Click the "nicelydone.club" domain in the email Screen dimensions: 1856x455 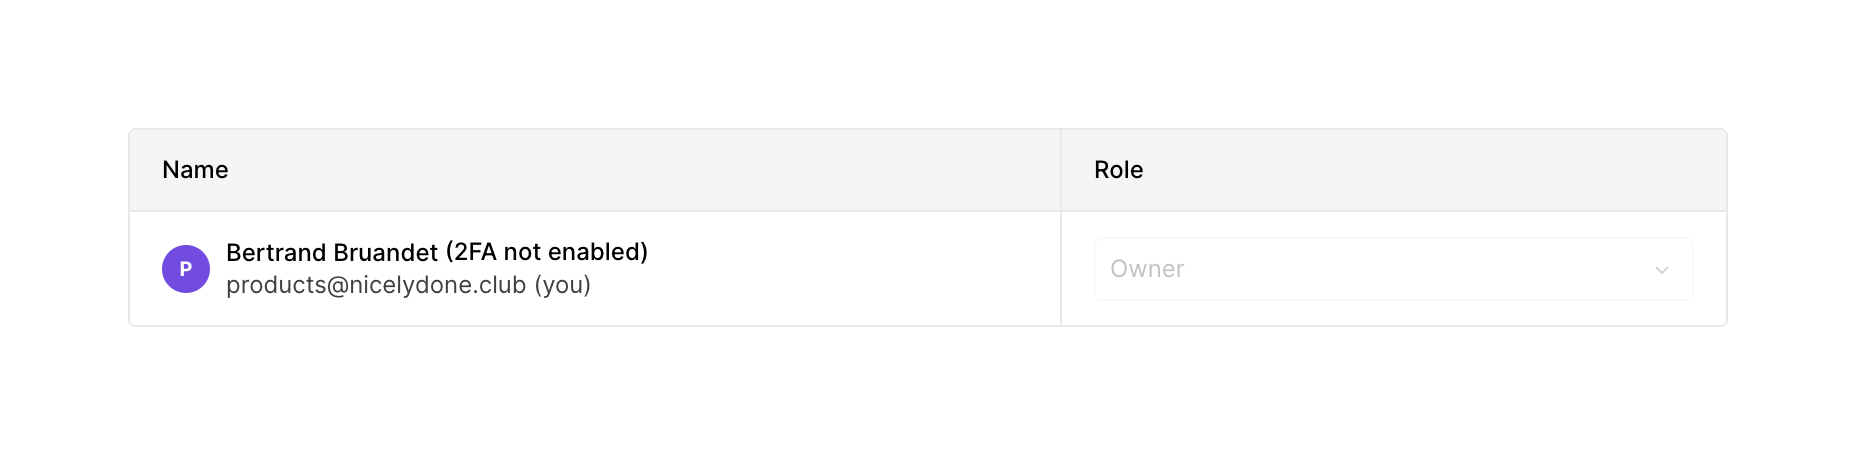point(437,285)
